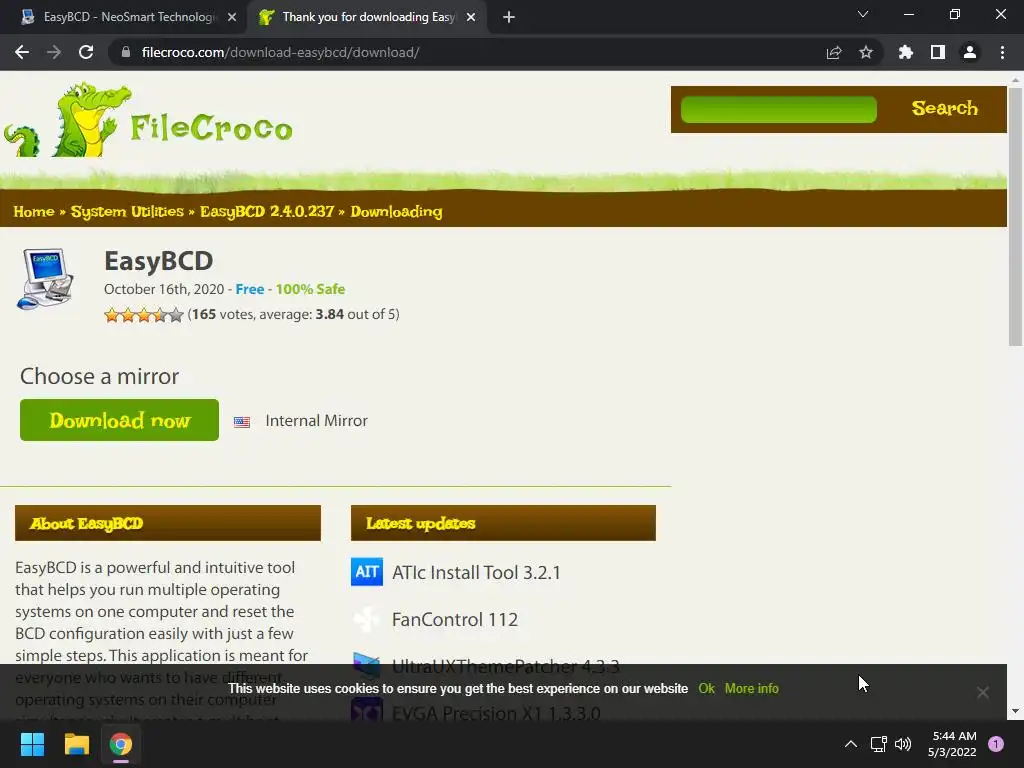Reload the current page
Screen dimensions: 1024x768
tap(86, 52)
